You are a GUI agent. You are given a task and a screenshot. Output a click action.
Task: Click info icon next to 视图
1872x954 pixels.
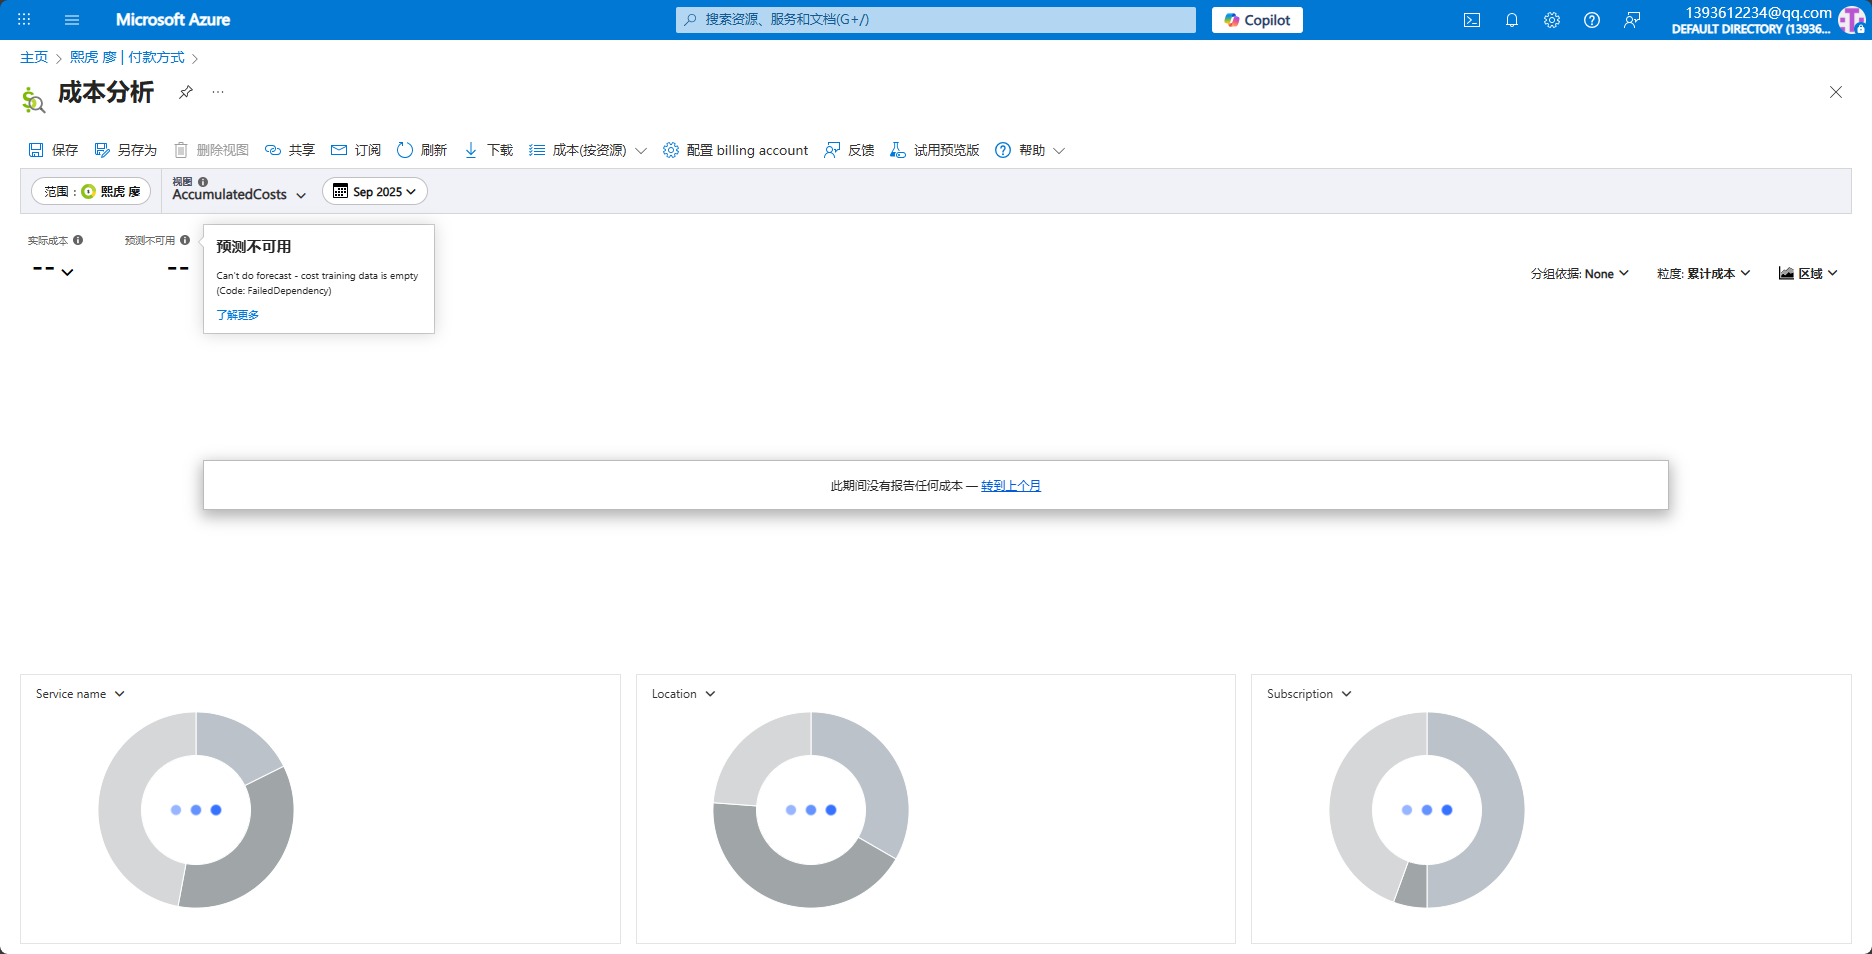coord(203,182)
